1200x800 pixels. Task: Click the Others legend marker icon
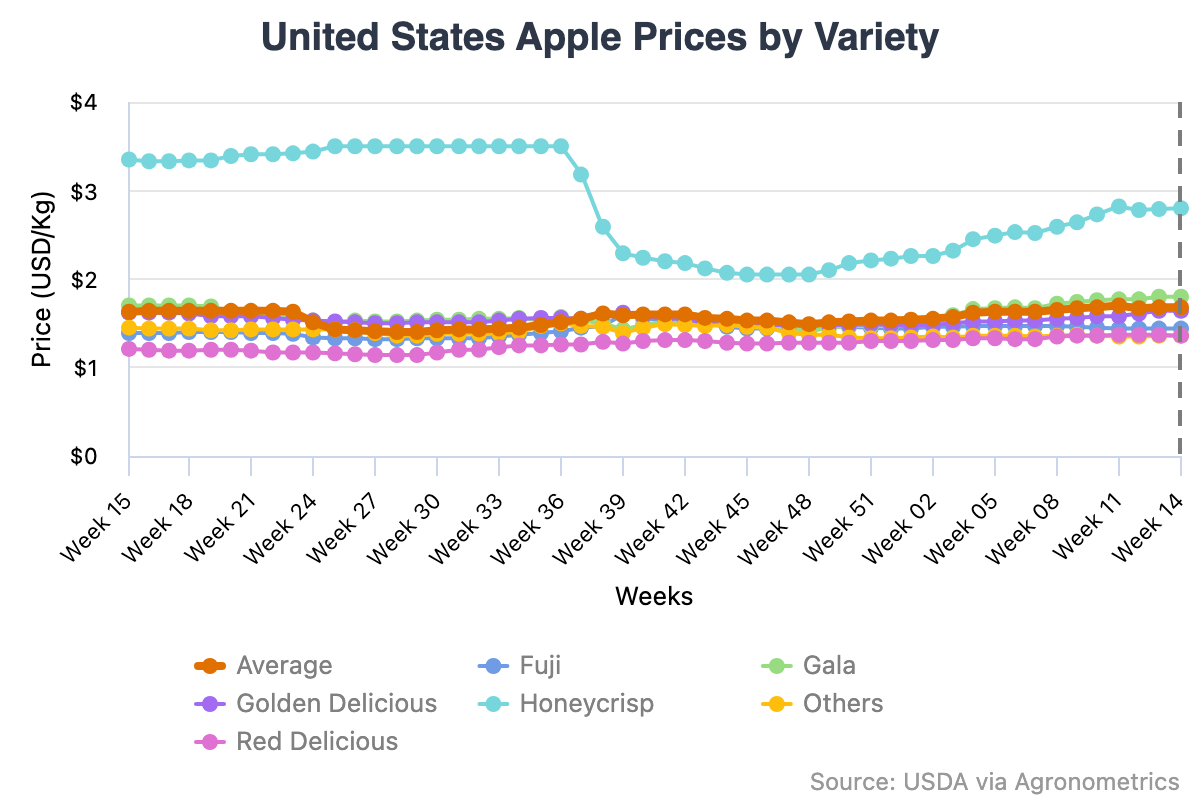coord(776,704)
